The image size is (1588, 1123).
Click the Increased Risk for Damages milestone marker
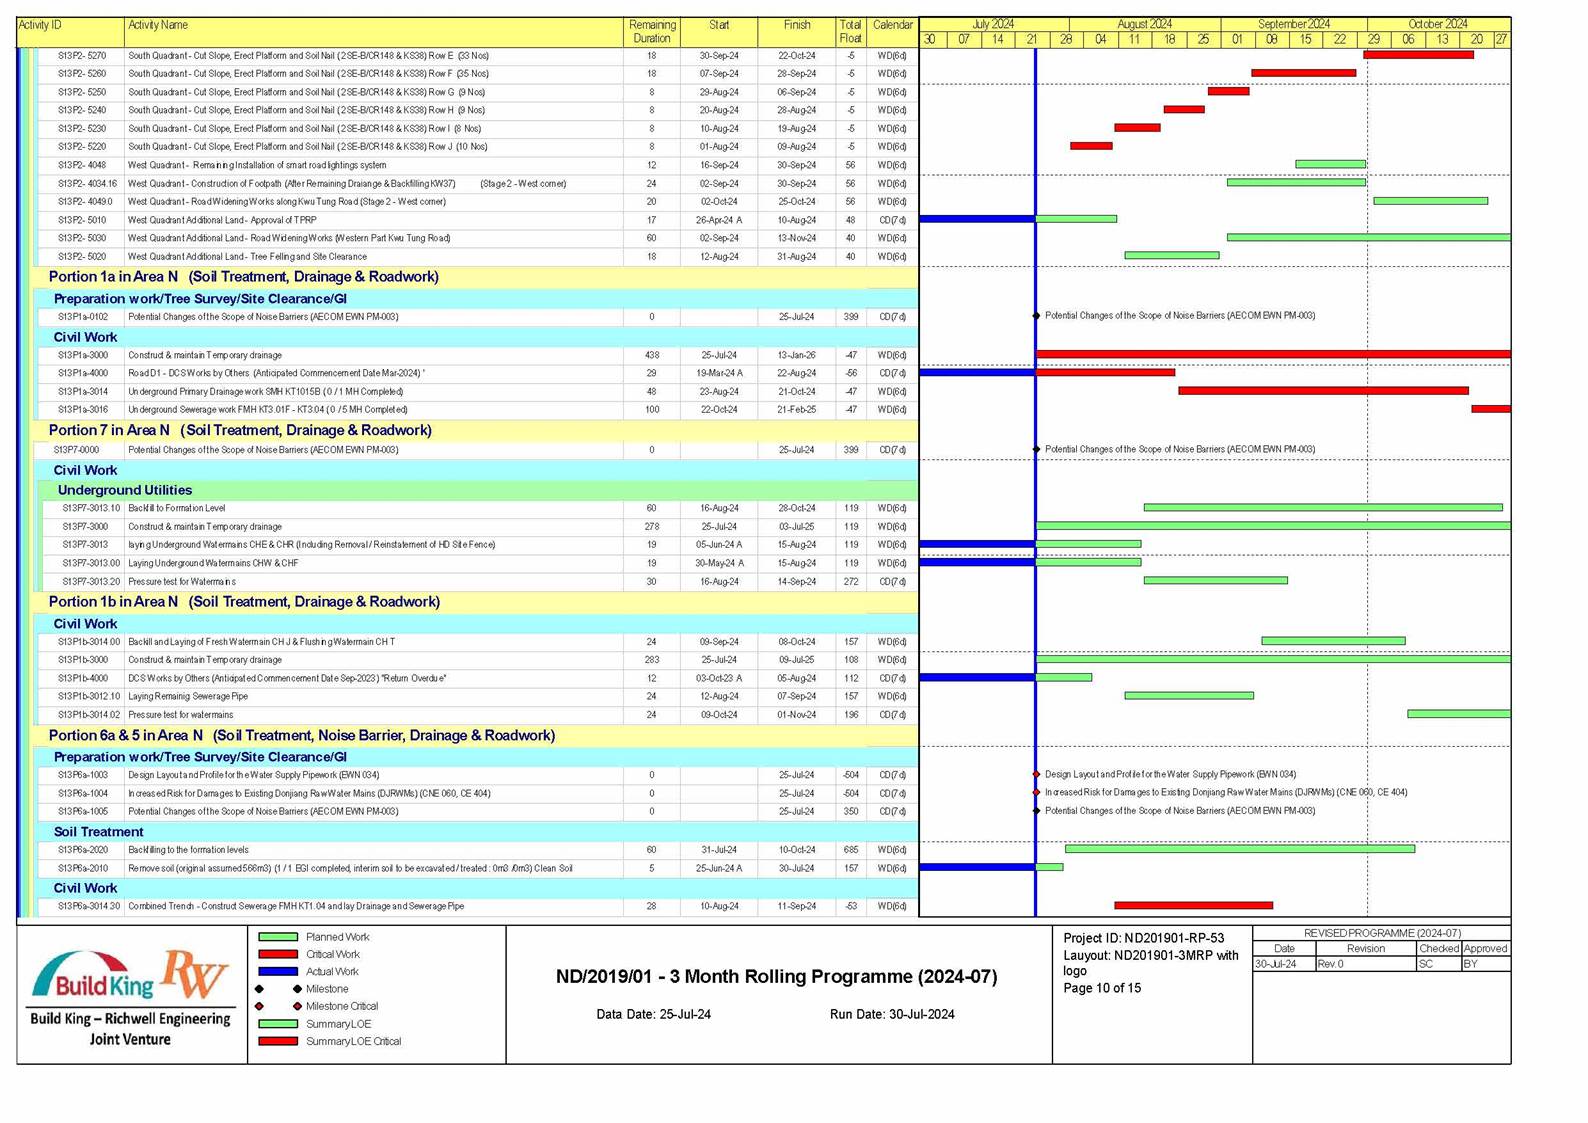1036,793
